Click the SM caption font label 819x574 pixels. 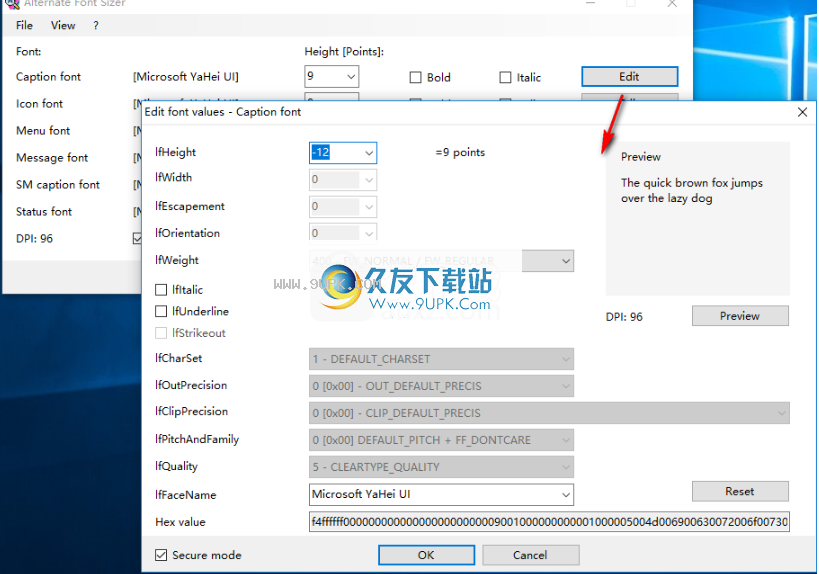(57, 185)
